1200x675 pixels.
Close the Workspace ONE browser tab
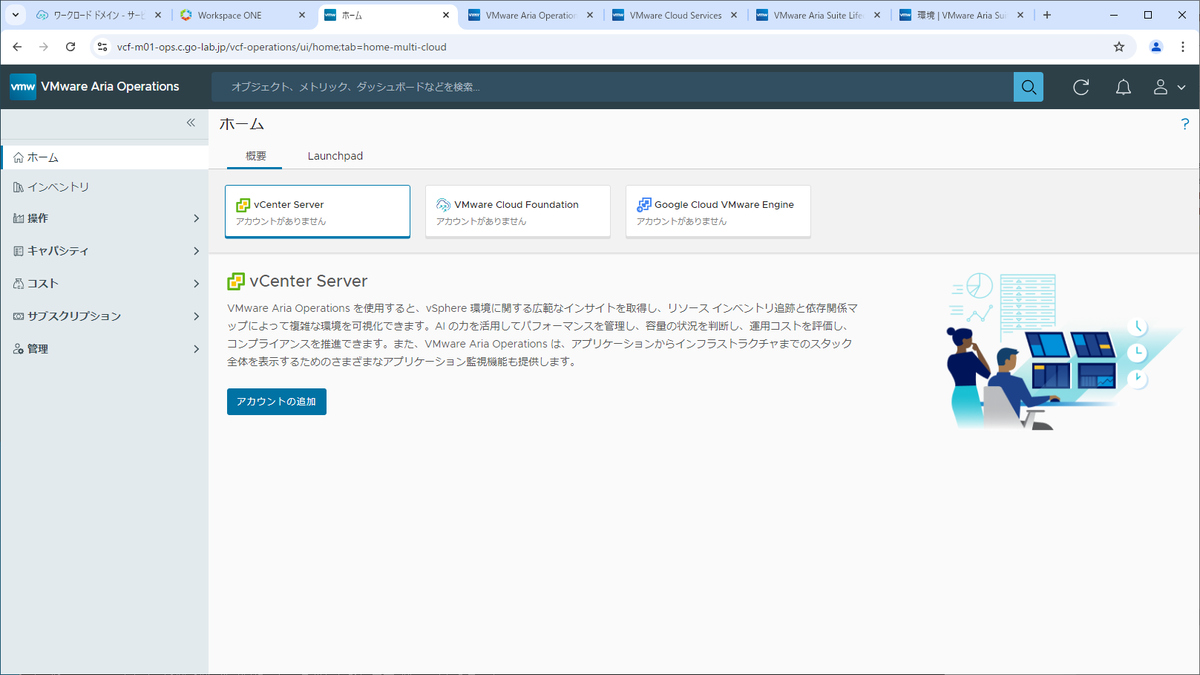pyautogui.click(x=302, y=16)
